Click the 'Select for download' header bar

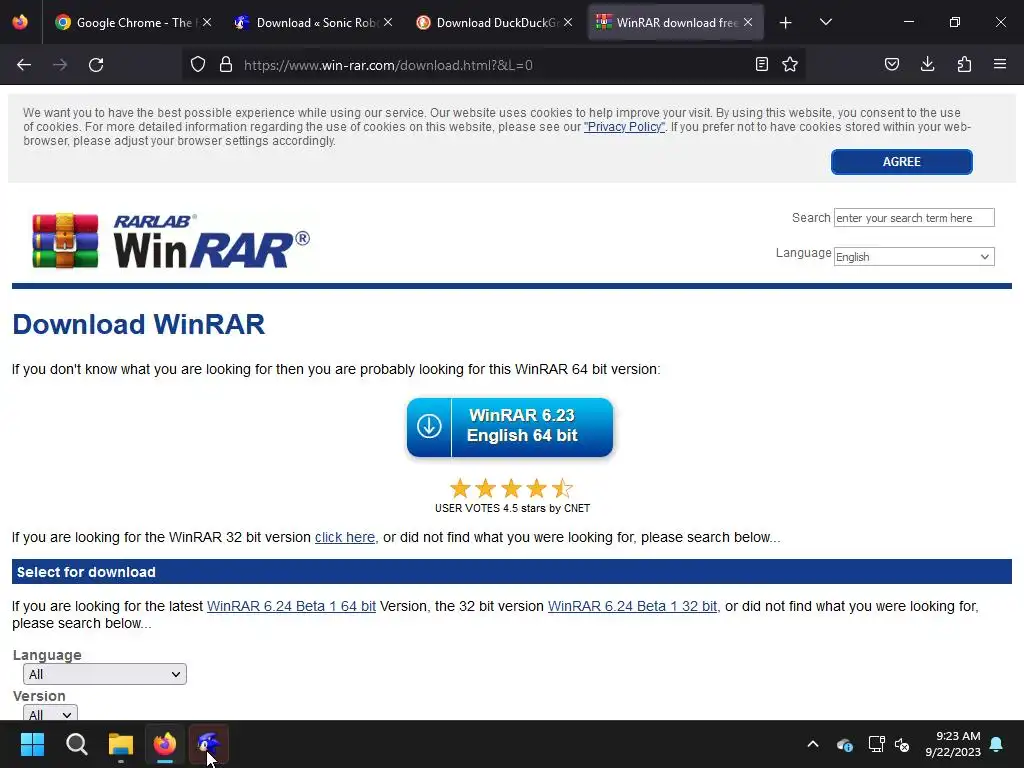point(512,572)
